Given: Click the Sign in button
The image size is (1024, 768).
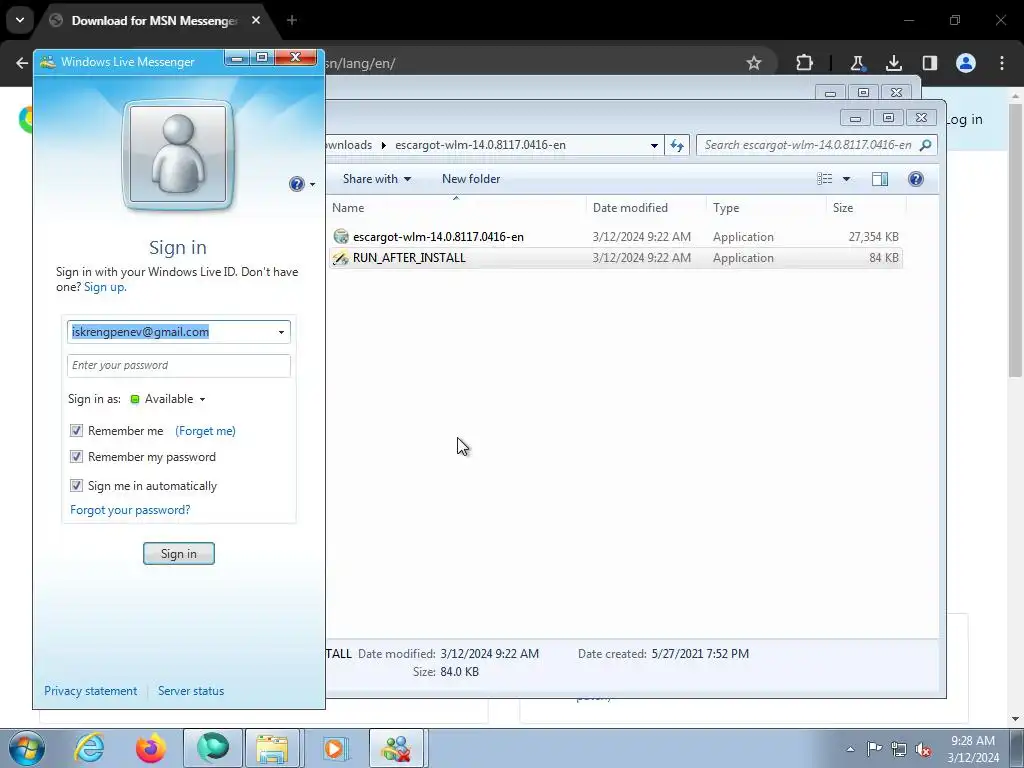Looking at the screenshot, I should click(179, 554).
